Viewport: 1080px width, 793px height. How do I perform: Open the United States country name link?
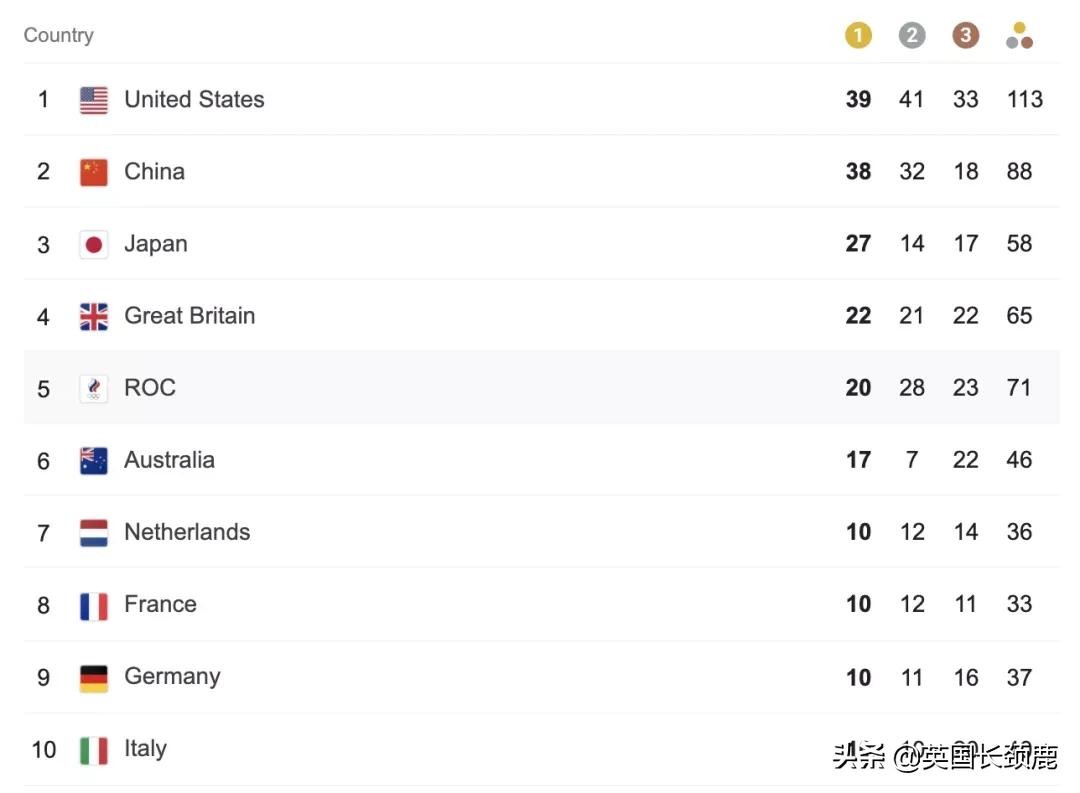click(x=194, y=100)
